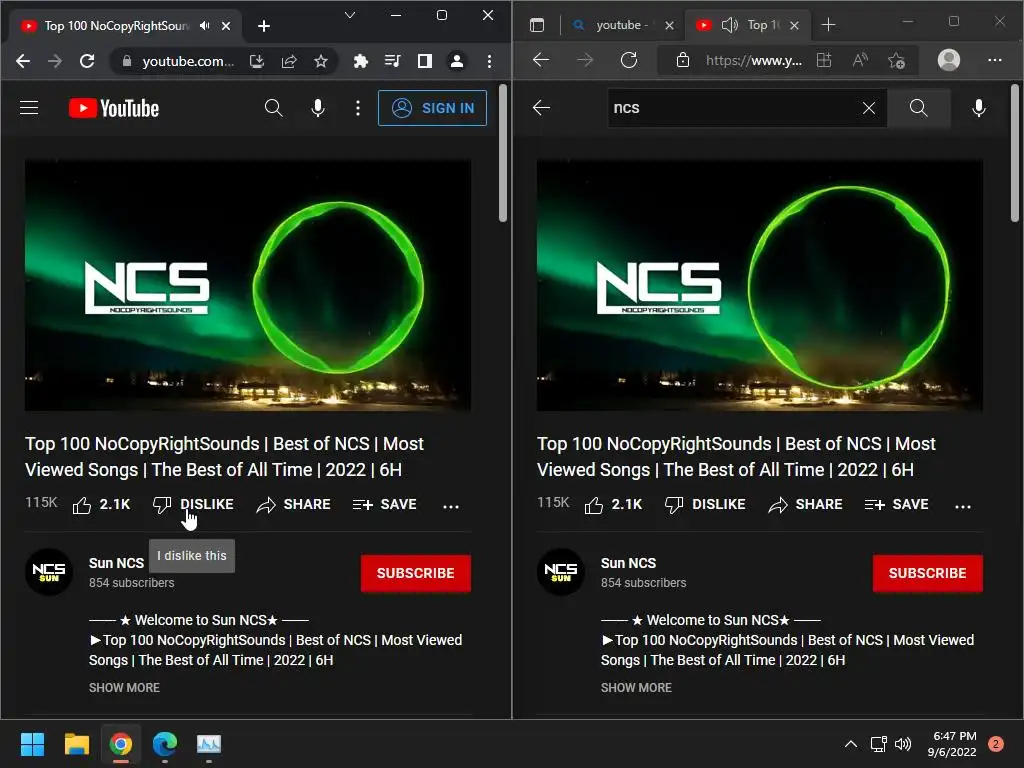The image size is (1024, 768).
Task: Expand SHOW MORE description in Edge window
Action: (636, 688)
